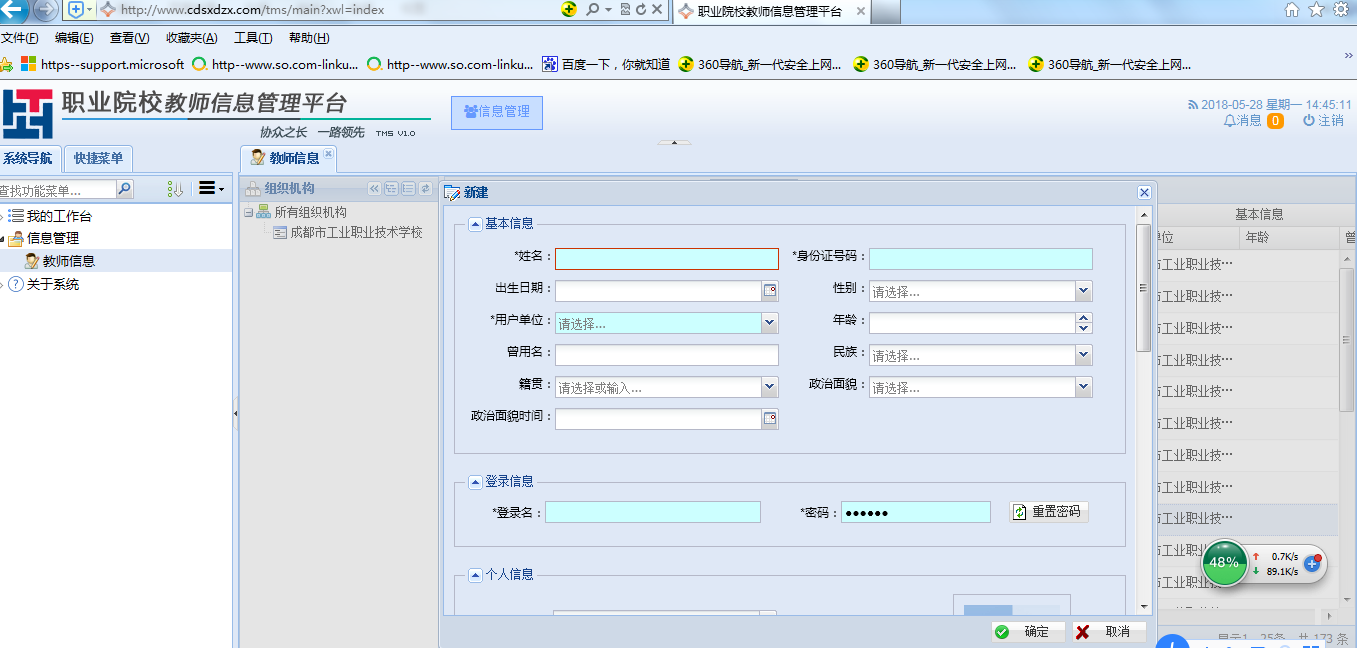This screenshot has width=1357, height=648.
Task: Open the 查看(V) menu
Action: pyautogui.click(x=129, y=38)
